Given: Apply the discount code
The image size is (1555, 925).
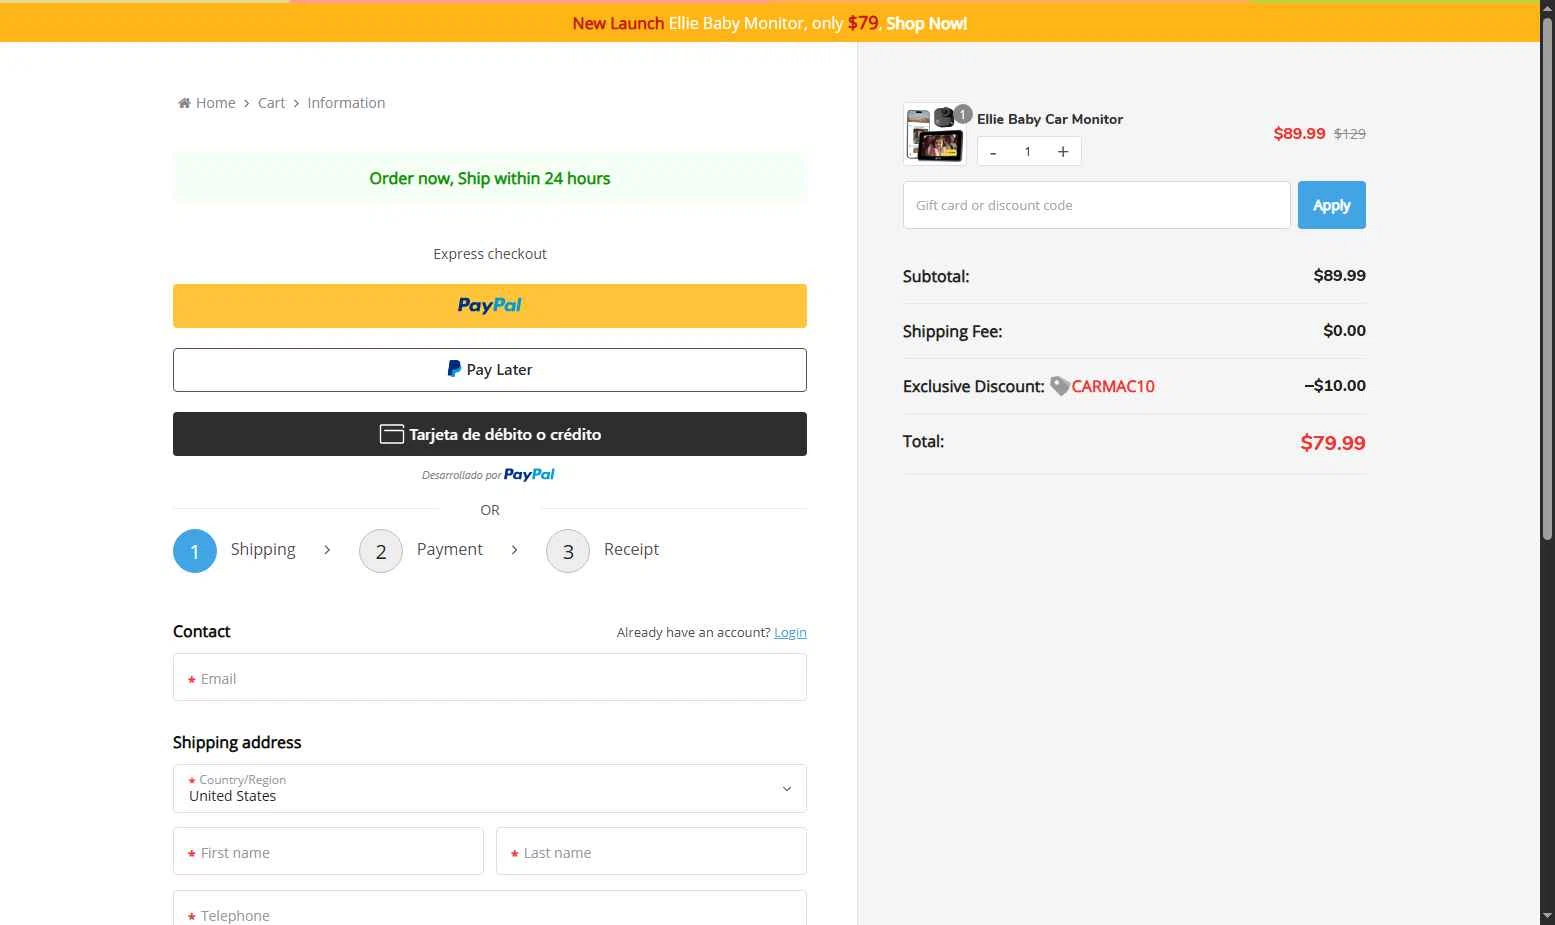Looking at the screenshot, I should [1332, 205].
